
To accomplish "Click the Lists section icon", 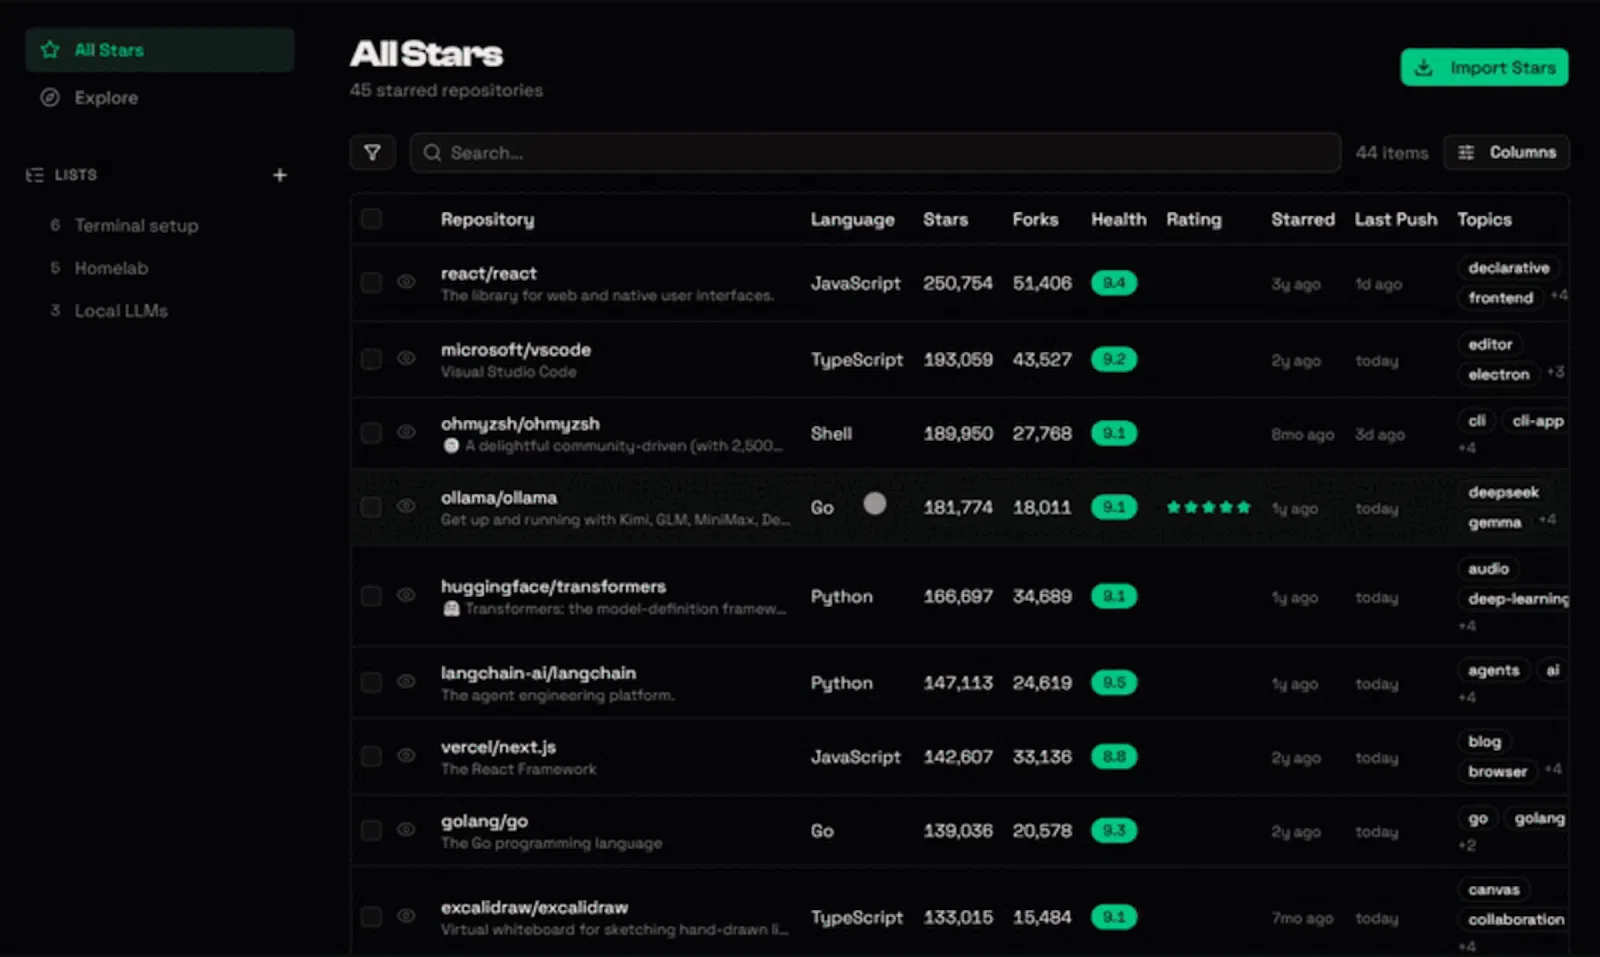I will [35, 175].
